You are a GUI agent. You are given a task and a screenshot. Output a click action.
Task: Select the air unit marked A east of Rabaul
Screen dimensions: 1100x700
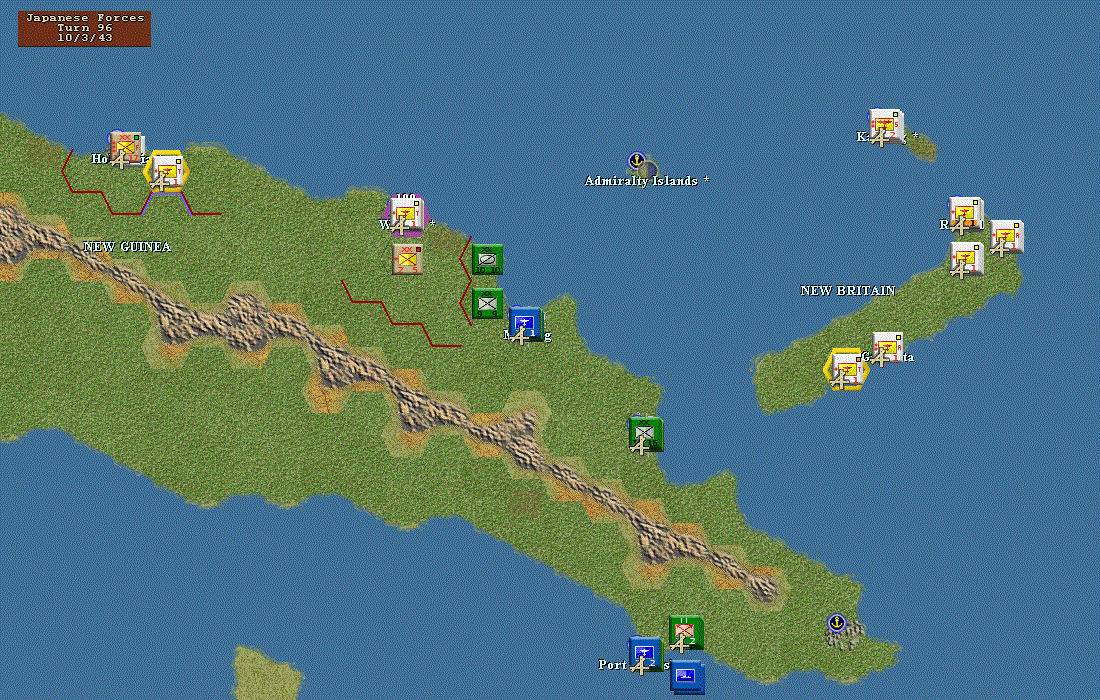tap(1006, 238)
